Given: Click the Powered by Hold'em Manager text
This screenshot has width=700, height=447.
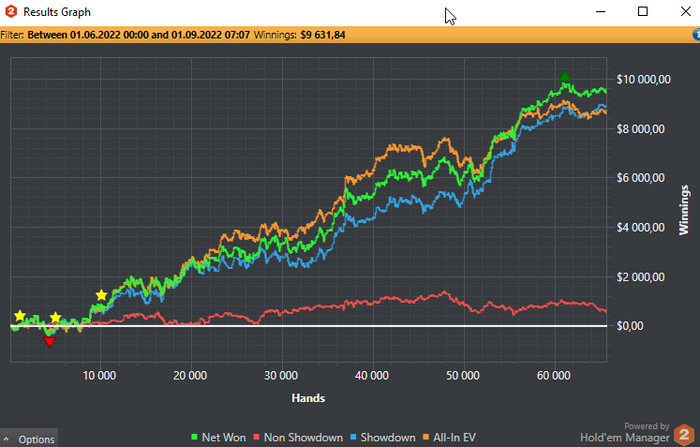Looking at the screenshot, I should (625, 432).
